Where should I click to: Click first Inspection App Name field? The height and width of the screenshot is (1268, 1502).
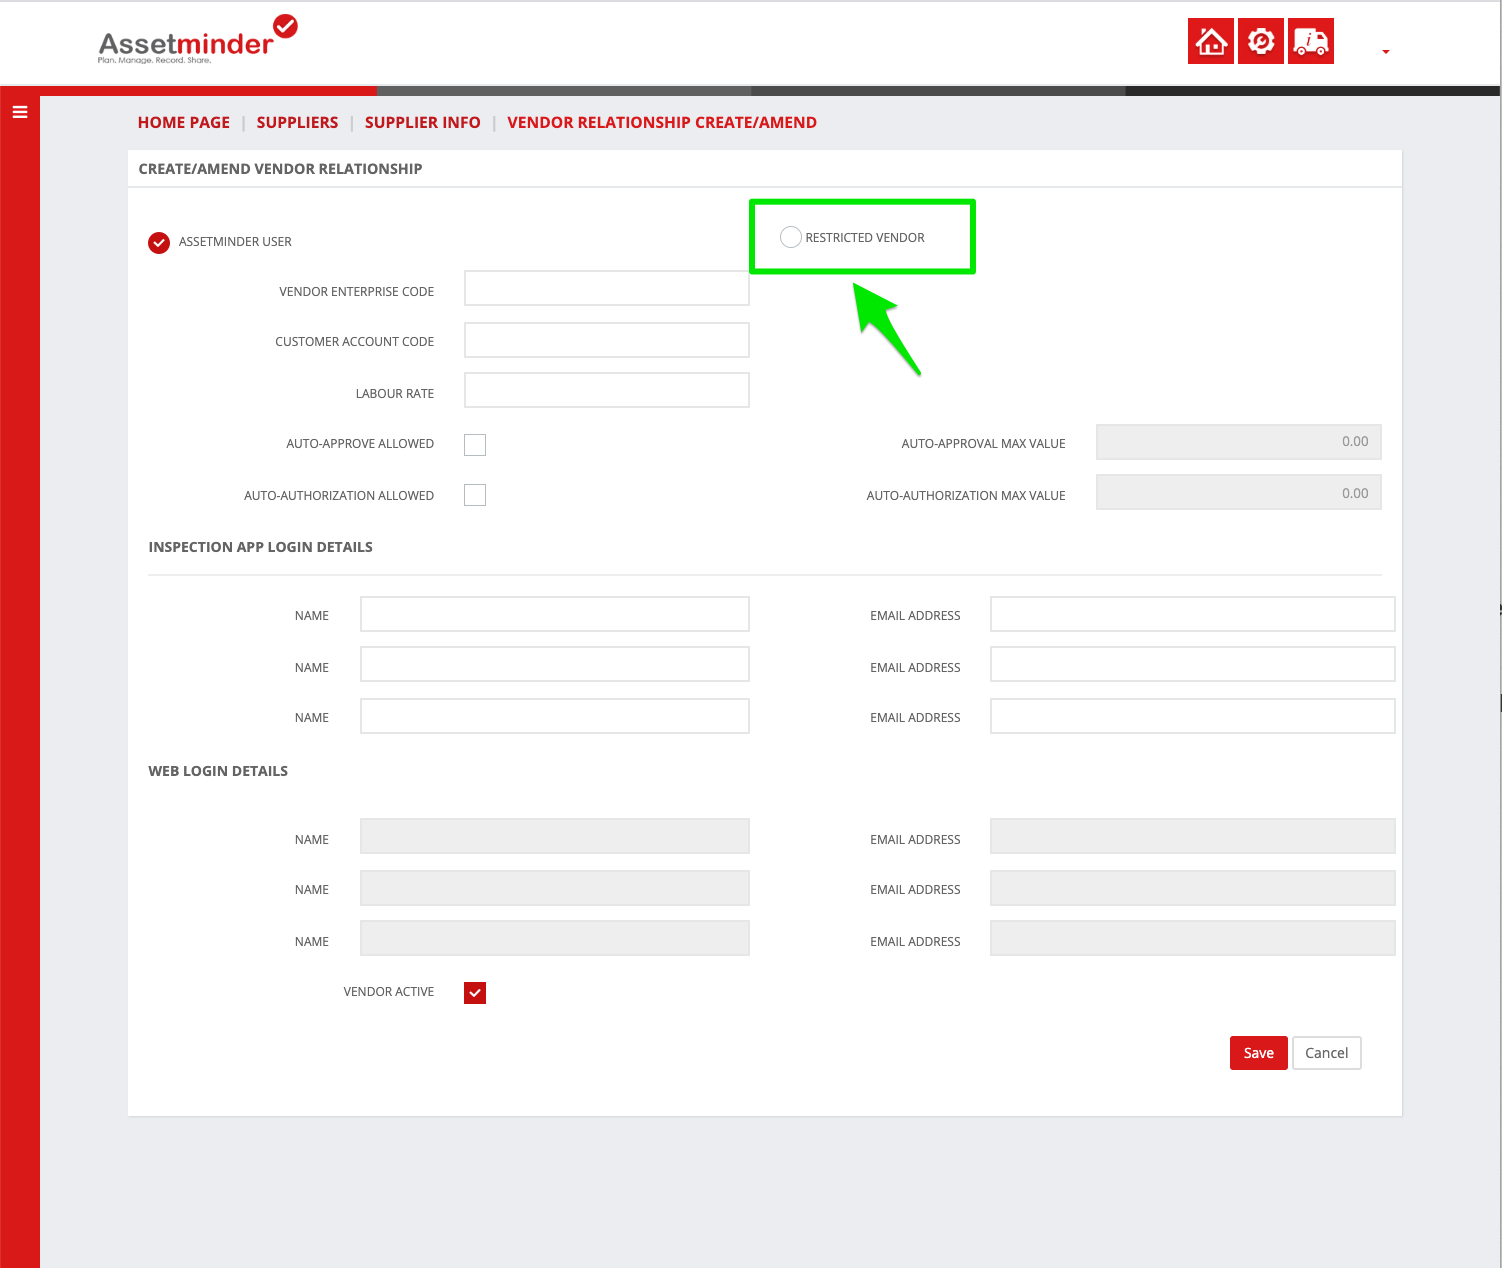[x=555, y=614]
